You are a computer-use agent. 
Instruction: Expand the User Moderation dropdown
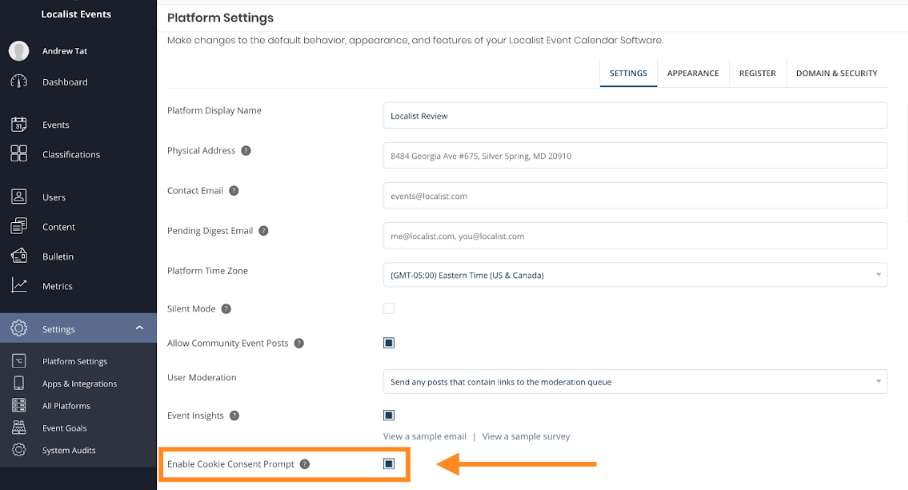coord(635,382)
